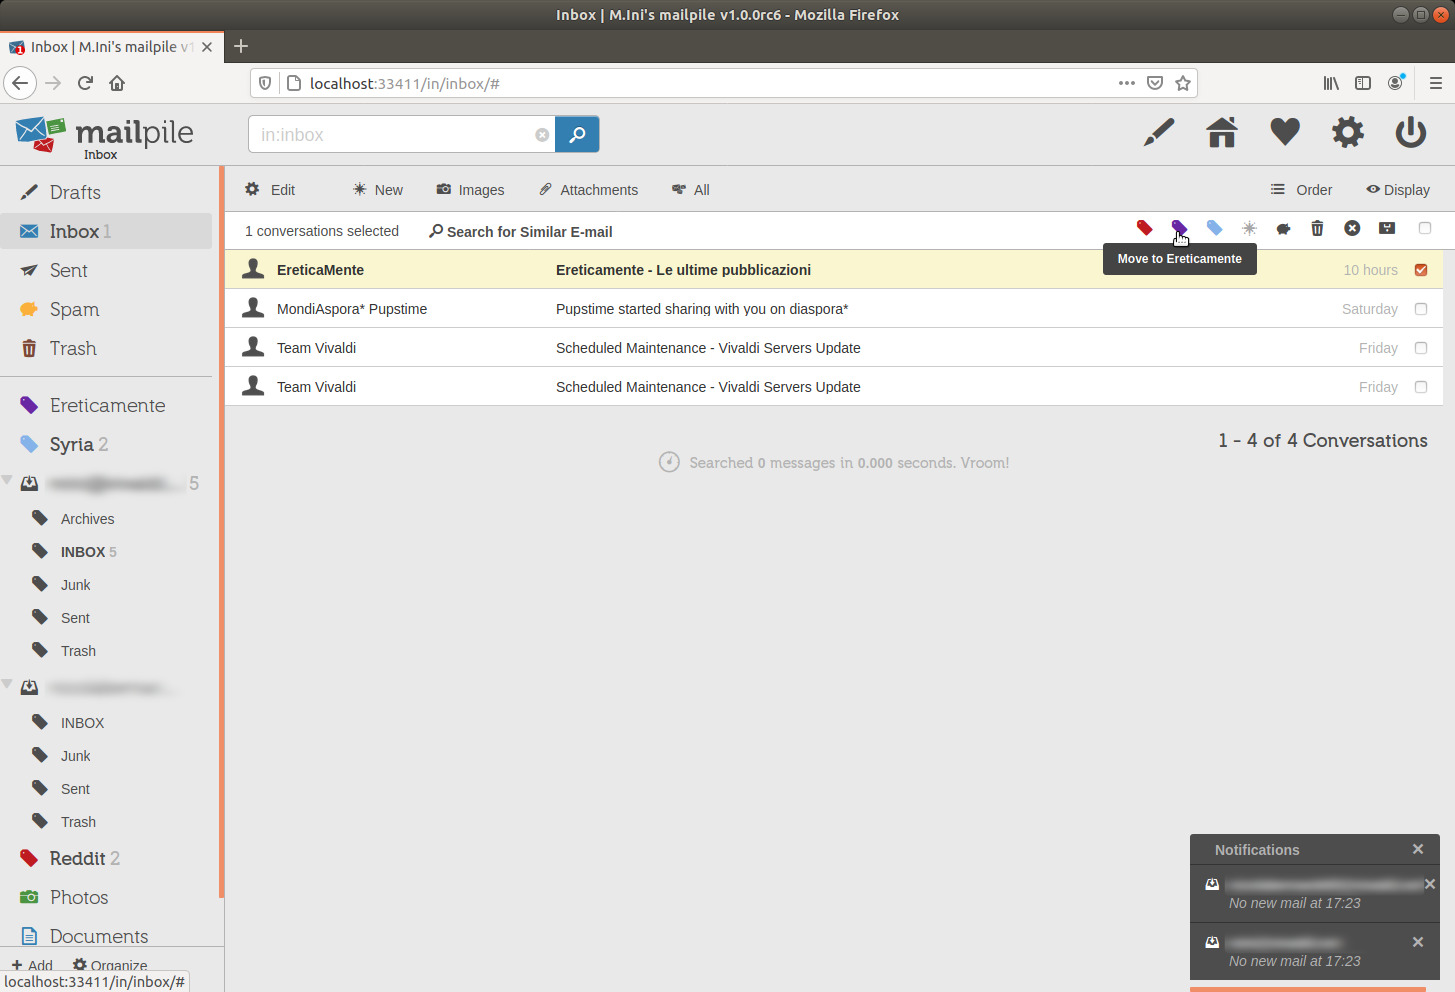The width and height of the screenshot is (1455, 992).
Task: Click Search for Similar E-mail
Action: pyautogui.click(x=521, y=231)
